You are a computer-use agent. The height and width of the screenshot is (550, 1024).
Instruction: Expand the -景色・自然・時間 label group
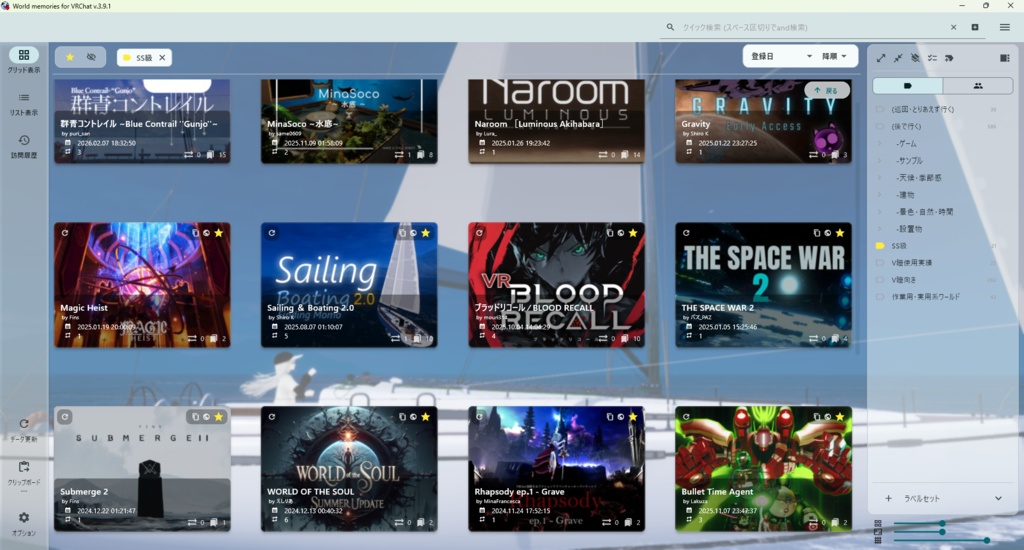click(x=880, y=212)
